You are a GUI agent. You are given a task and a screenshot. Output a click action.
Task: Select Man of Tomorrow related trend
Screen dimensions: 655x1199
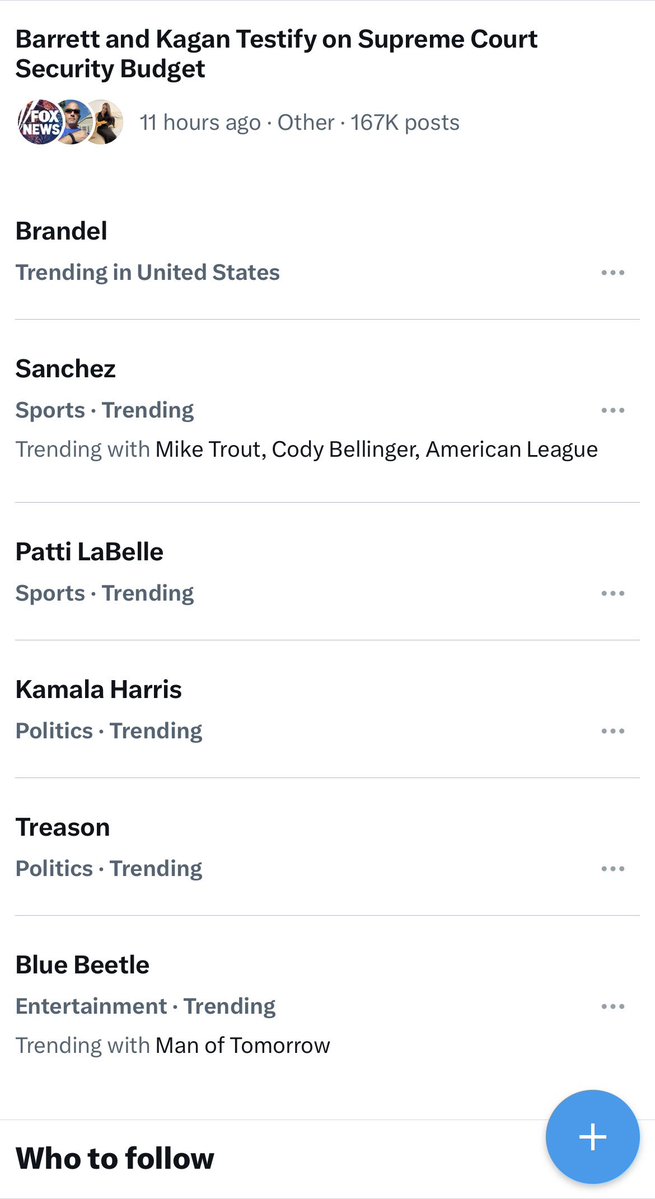[x=242, y=1045]
